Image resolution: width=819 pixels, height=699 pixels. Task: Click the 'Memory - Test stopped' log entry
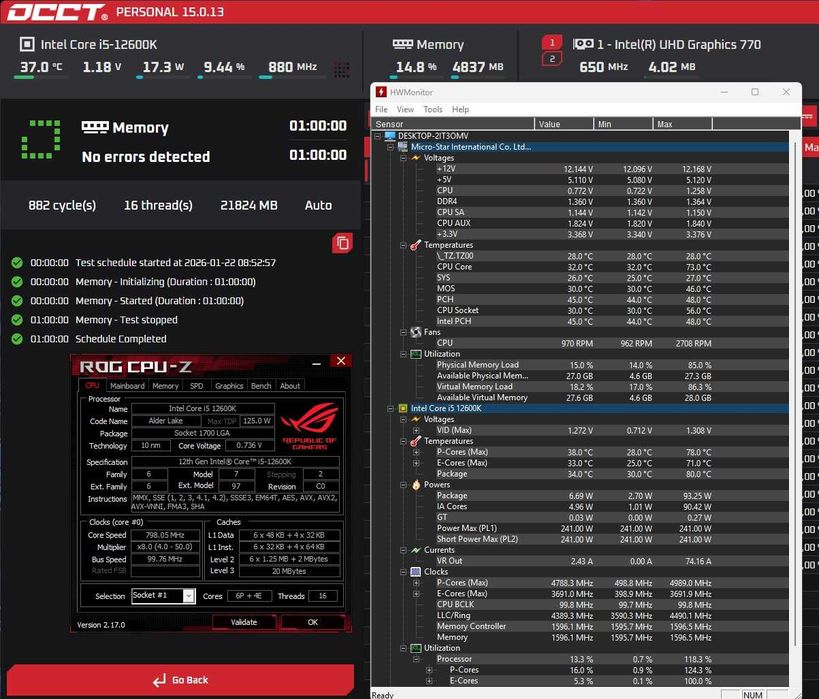point(126,320)
